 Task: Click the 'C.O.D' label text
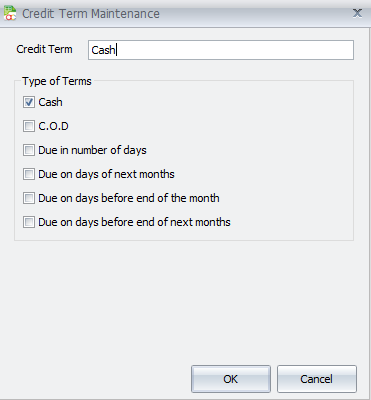(53, 126)
